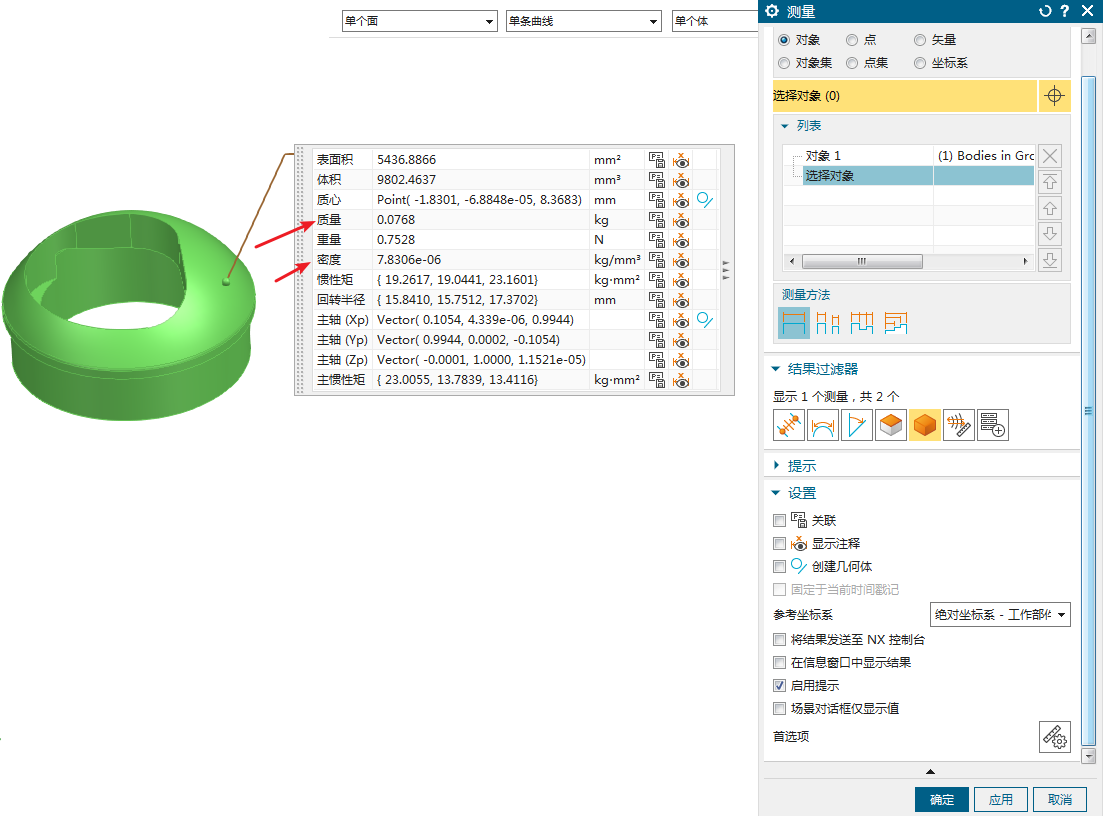1109x816 pixels.
Task: Open the 参考坐标系 dropdown
Action: pos(1000,614)
